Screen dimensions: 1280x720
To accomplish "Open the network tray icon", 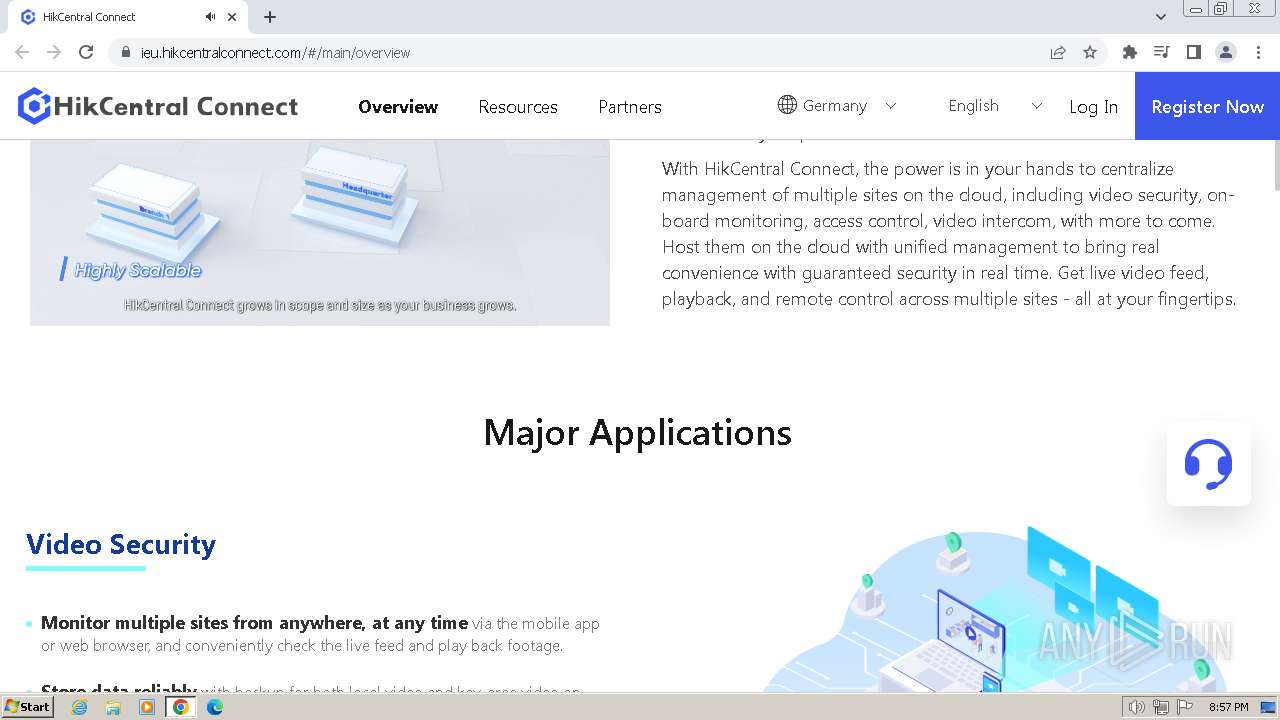I will click(1161, 707).
